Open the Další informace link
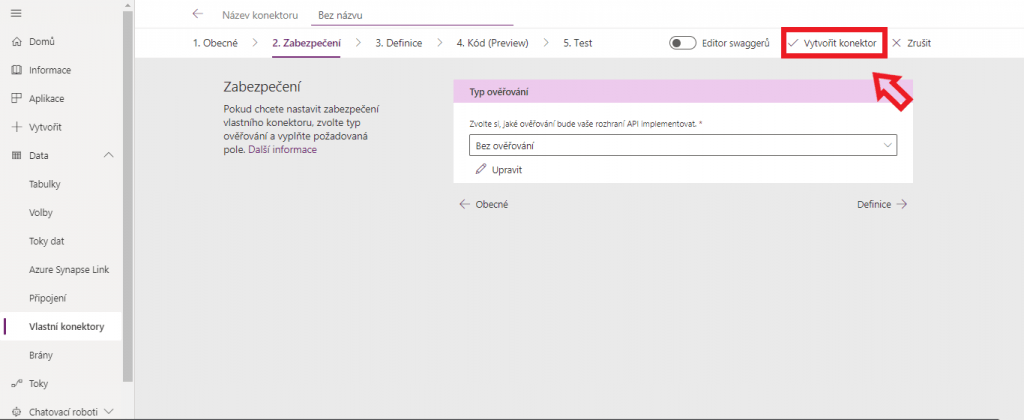Viewport: 1024px width, 420px height. tap(282, 149)
